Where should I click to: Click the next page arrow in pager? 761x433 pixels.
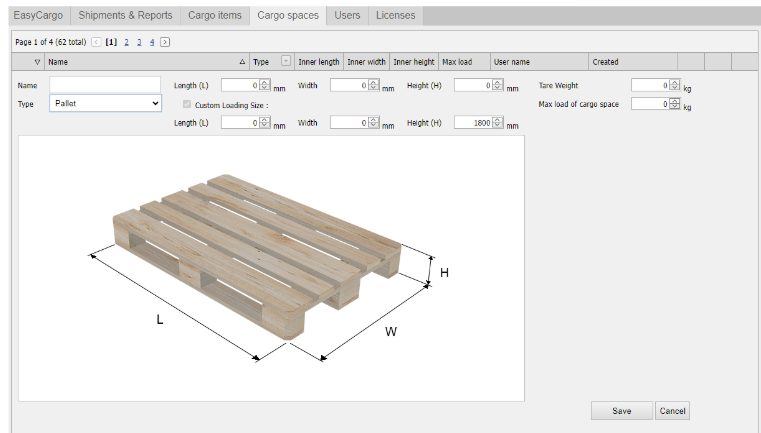(165, 42)
